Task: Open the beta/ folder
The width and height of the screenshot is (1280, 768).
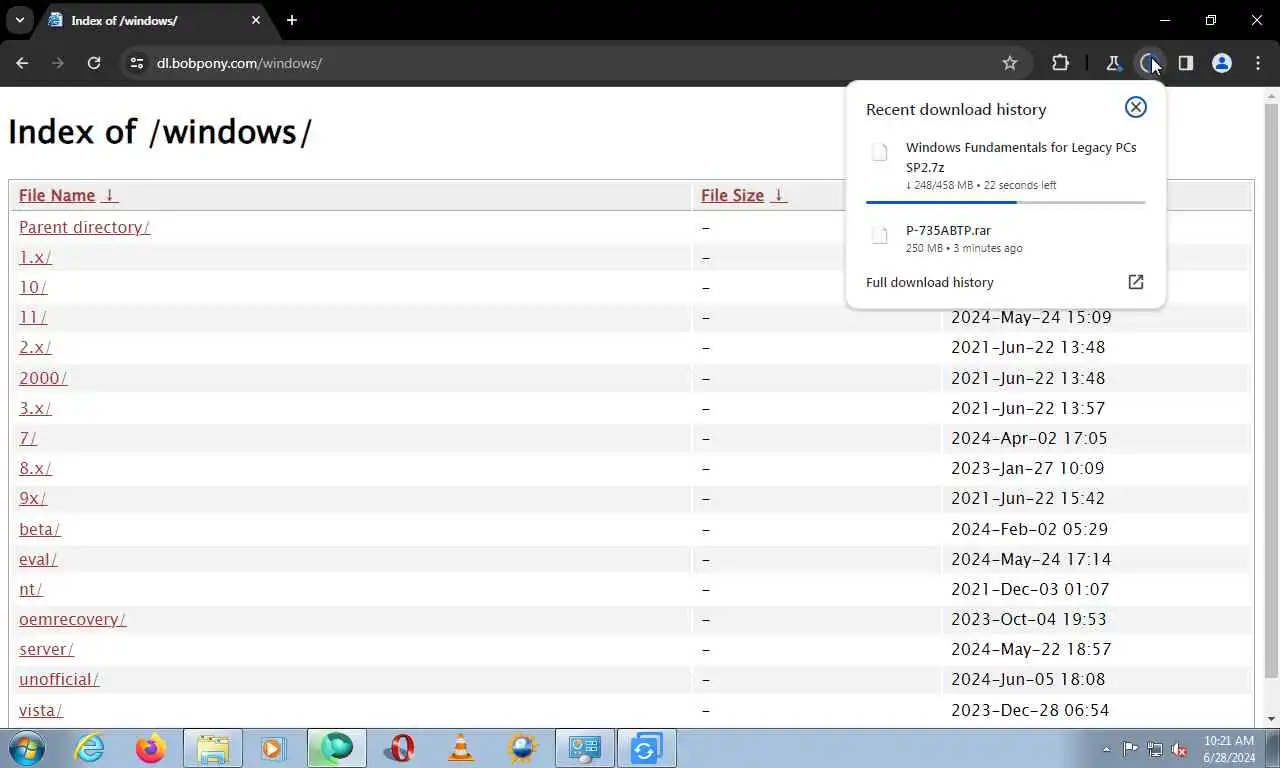Action: pos(40,529)
